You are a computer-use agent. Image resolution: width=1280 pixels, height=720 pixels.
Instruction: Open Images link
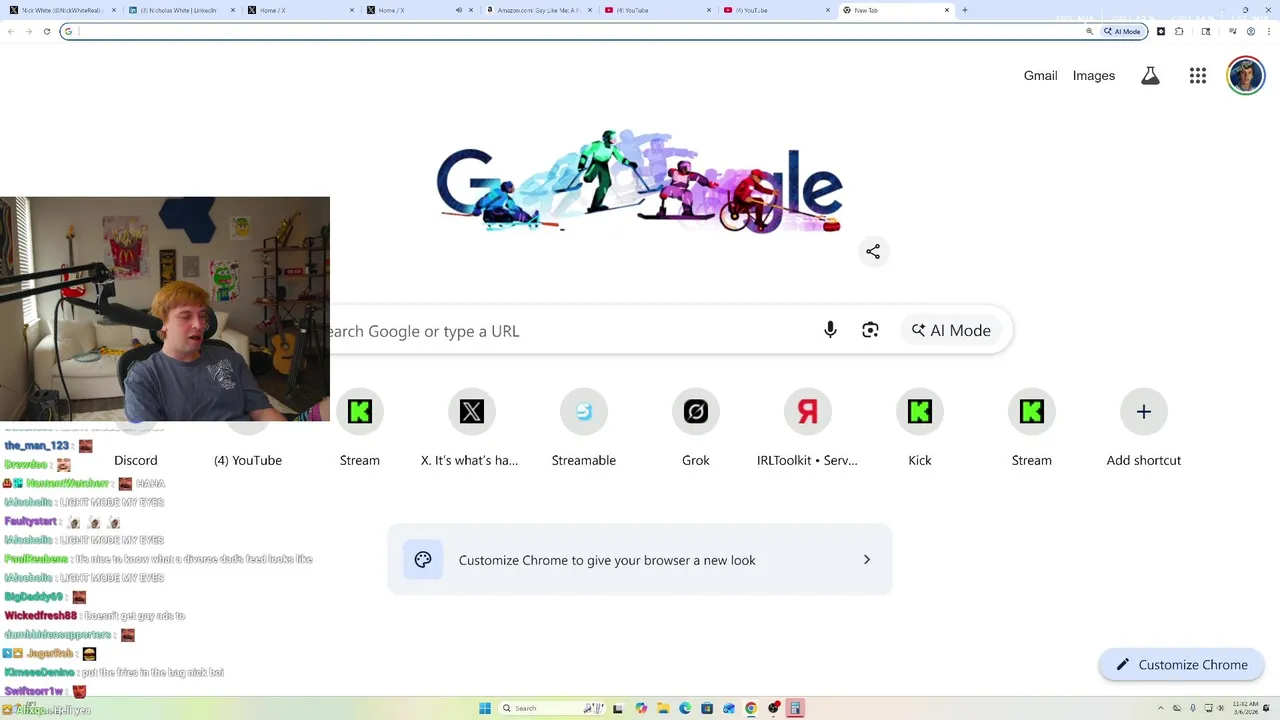[x=1094, y=76]
